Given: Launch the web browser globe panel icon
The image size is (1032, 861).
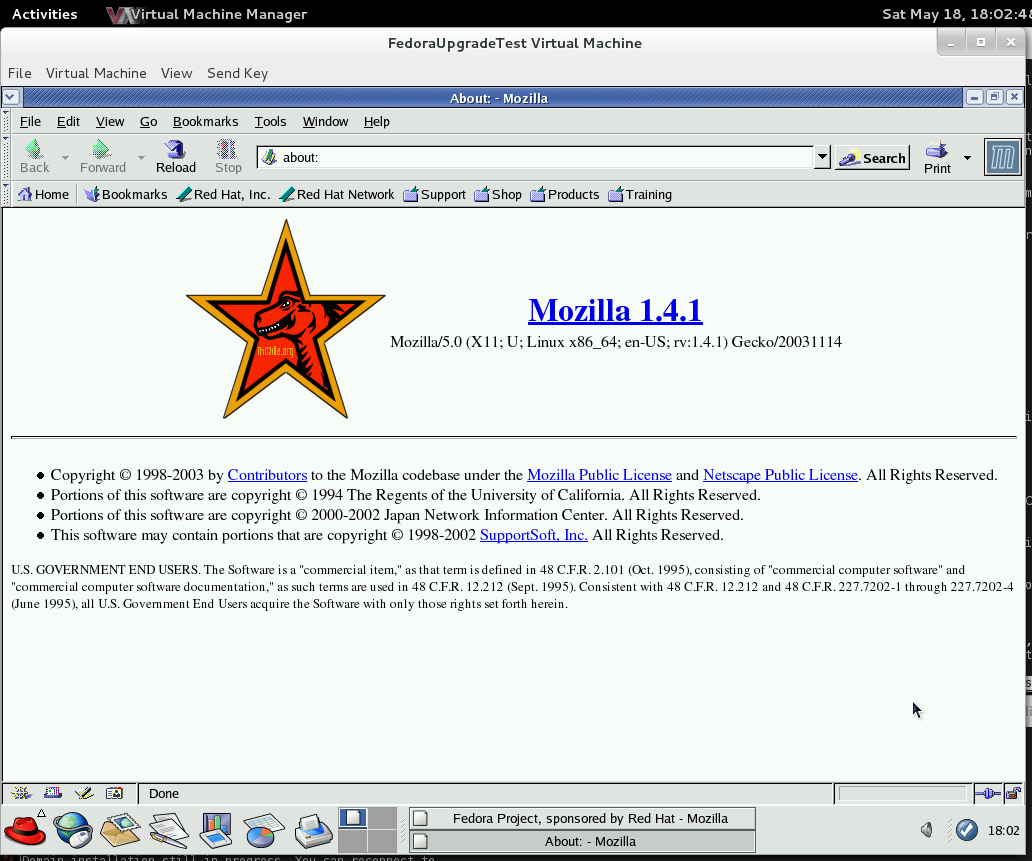Looking at the screenshot, I should (x=73, y=829).
